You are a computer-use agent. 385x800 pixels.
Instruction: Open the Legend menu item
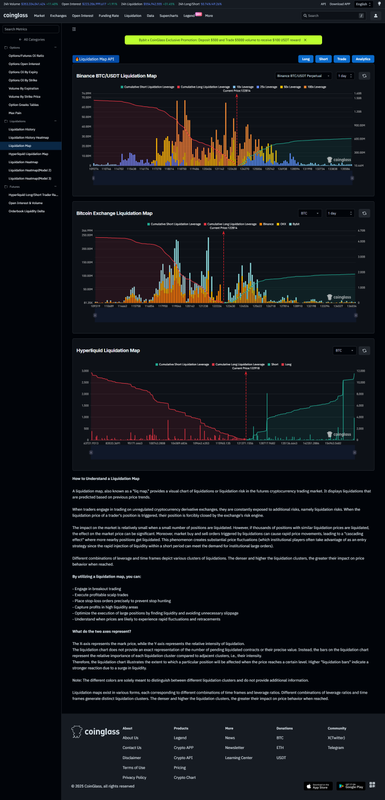[189, 16]
